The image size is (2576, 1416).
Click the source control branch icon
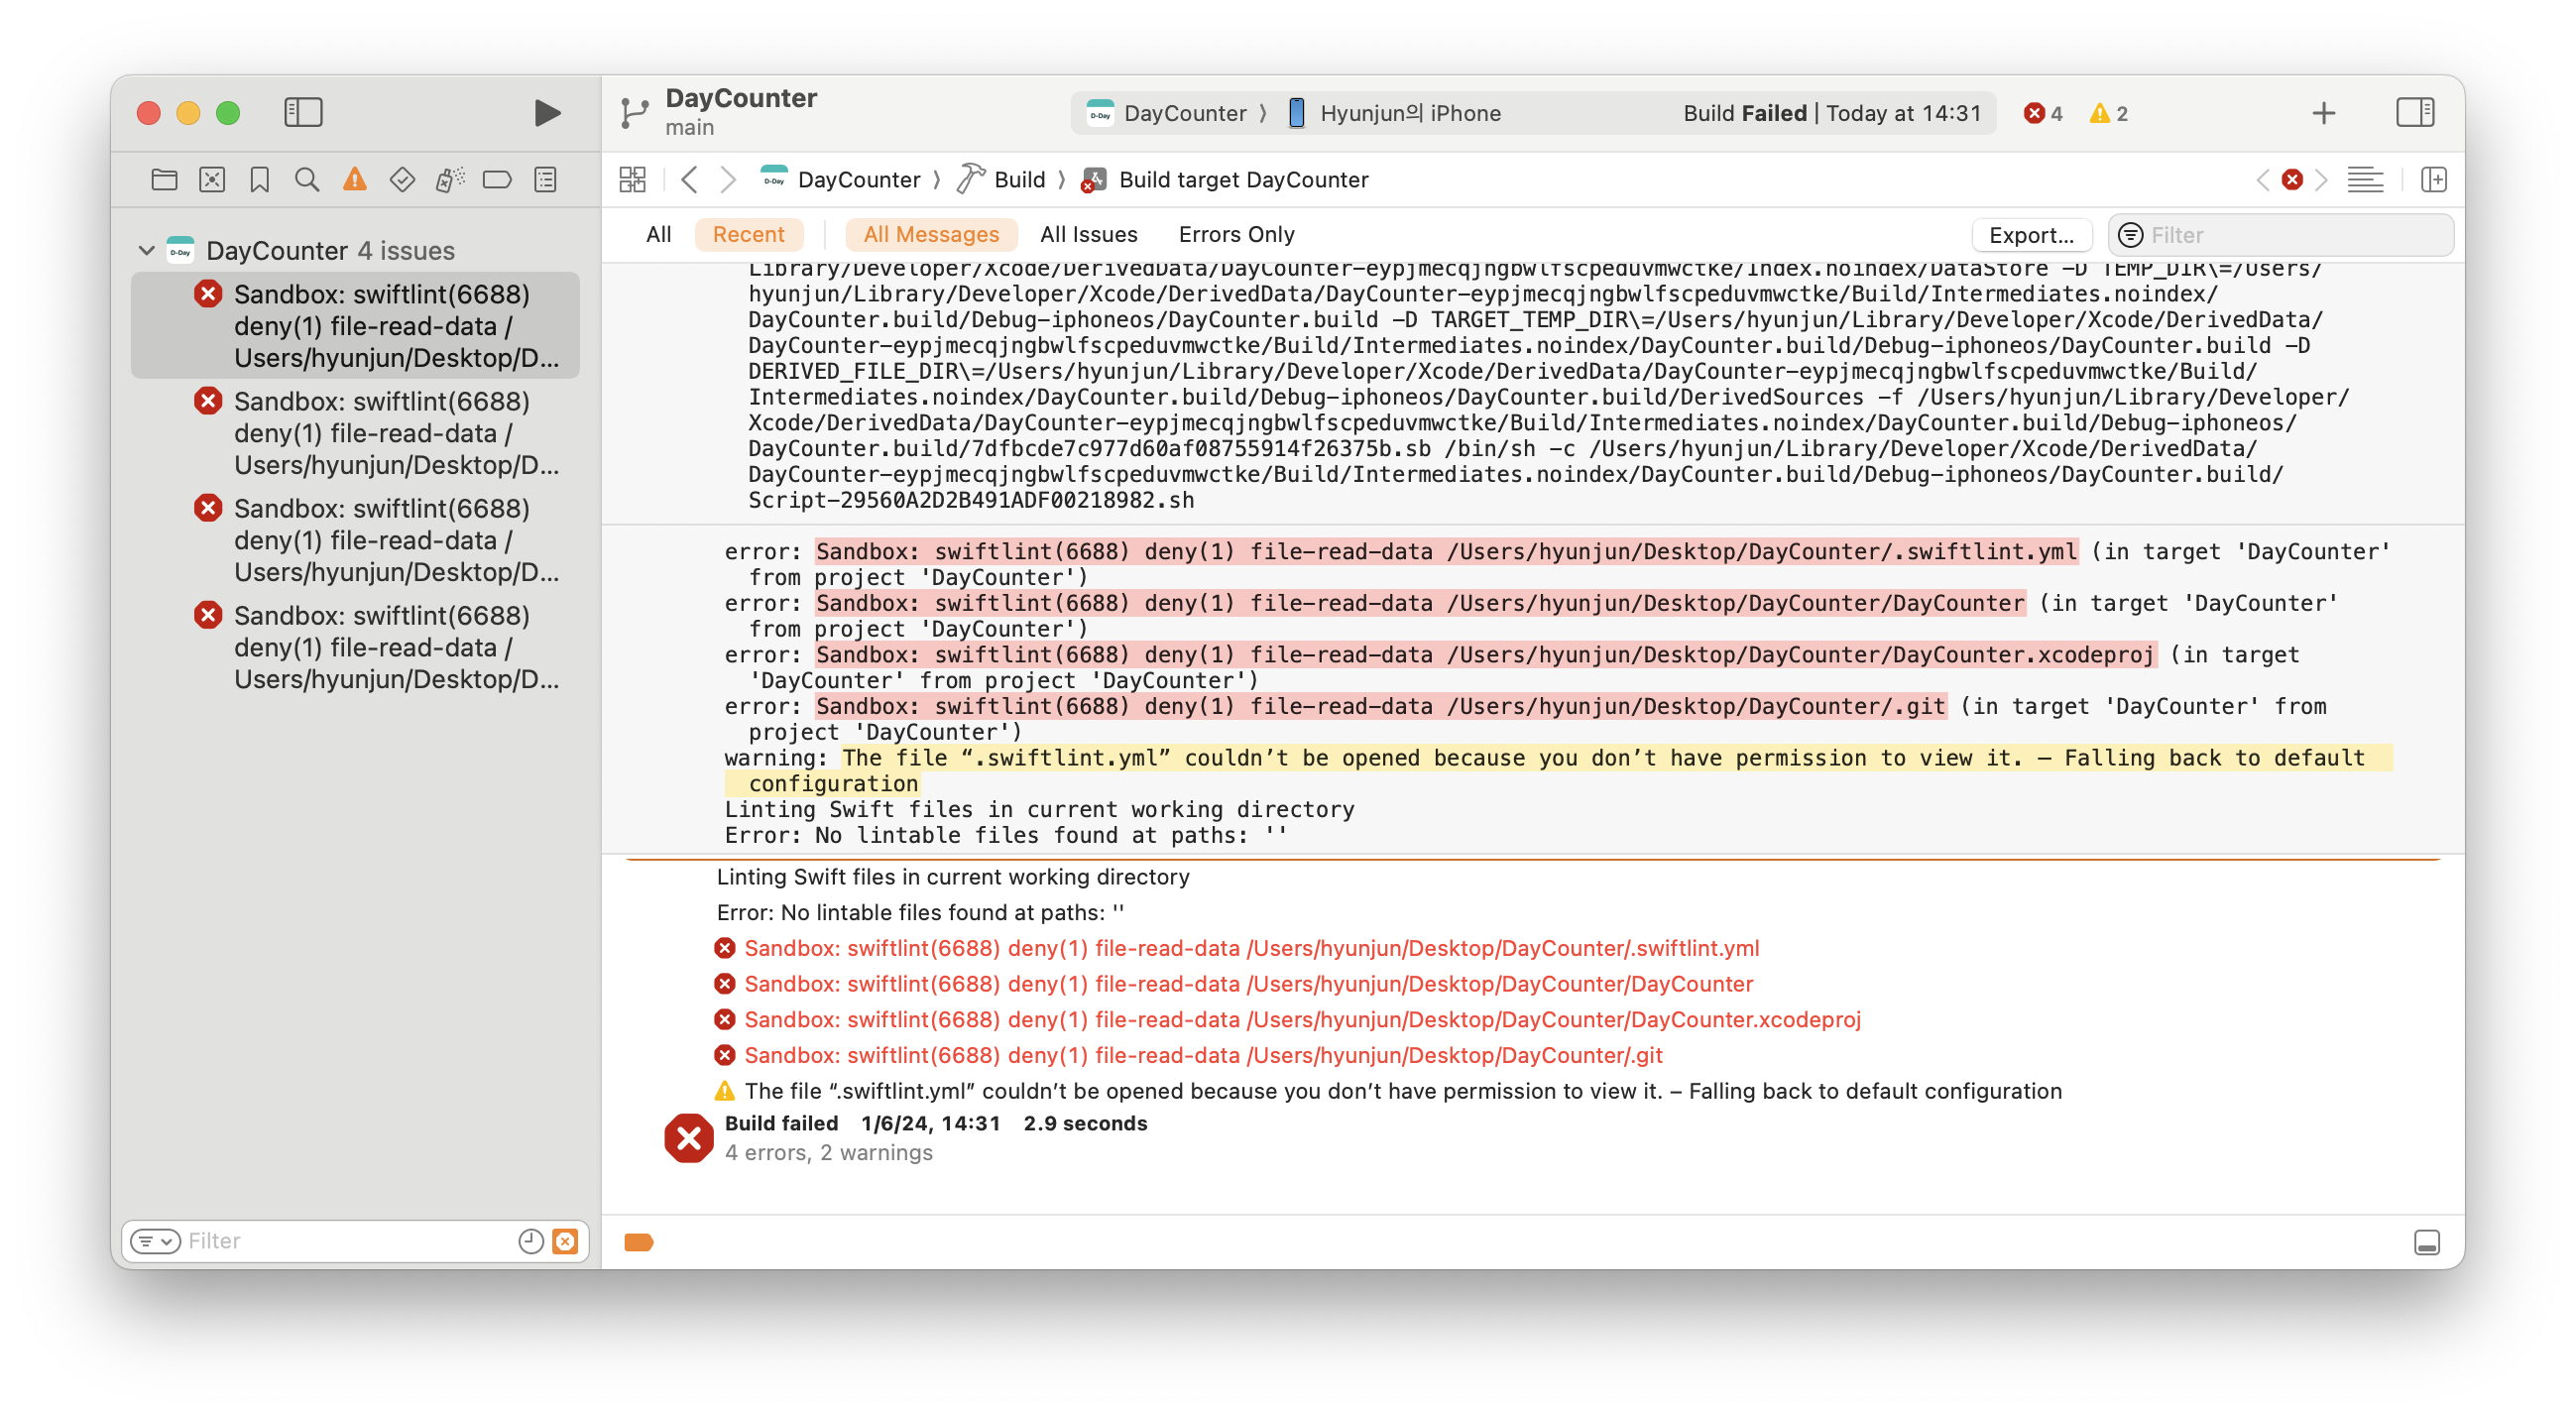[634, 113]
